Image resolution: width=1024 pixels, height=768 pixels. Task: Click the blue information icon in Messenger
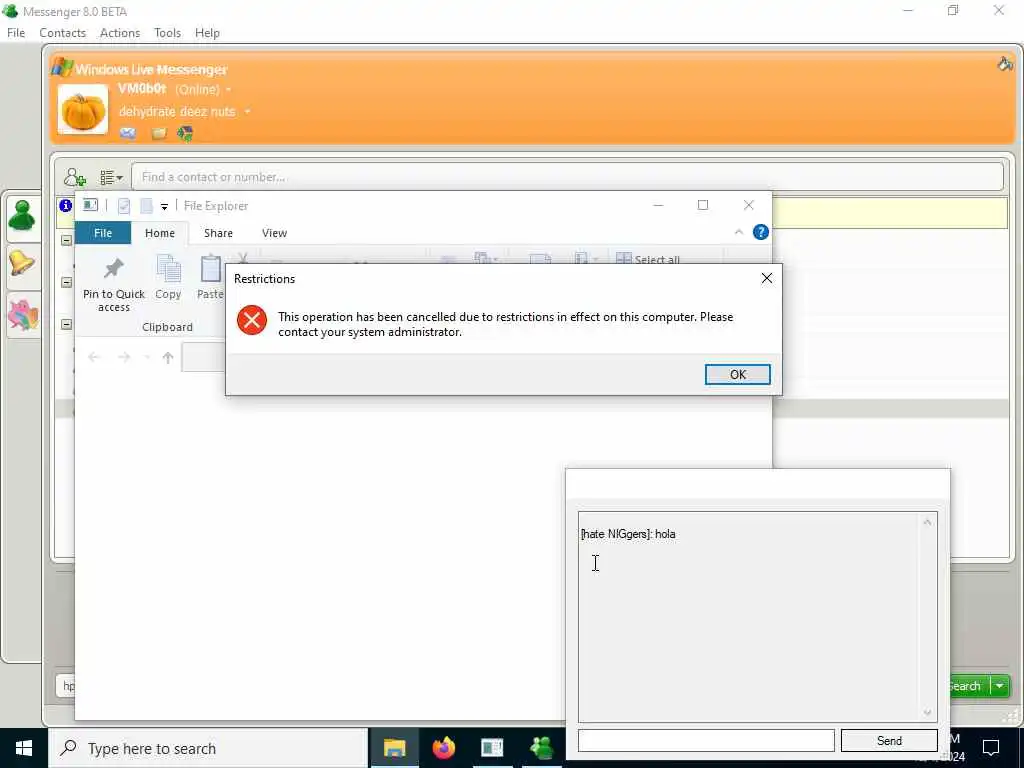(65, 206)
